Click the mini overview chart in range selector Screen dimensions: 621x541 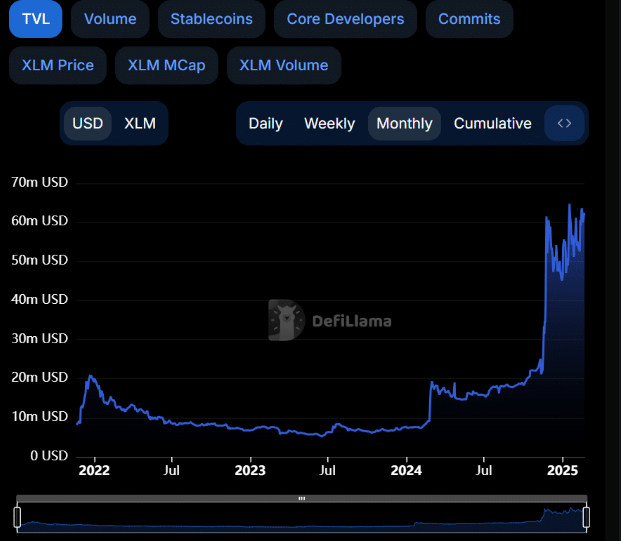[302, 518]
